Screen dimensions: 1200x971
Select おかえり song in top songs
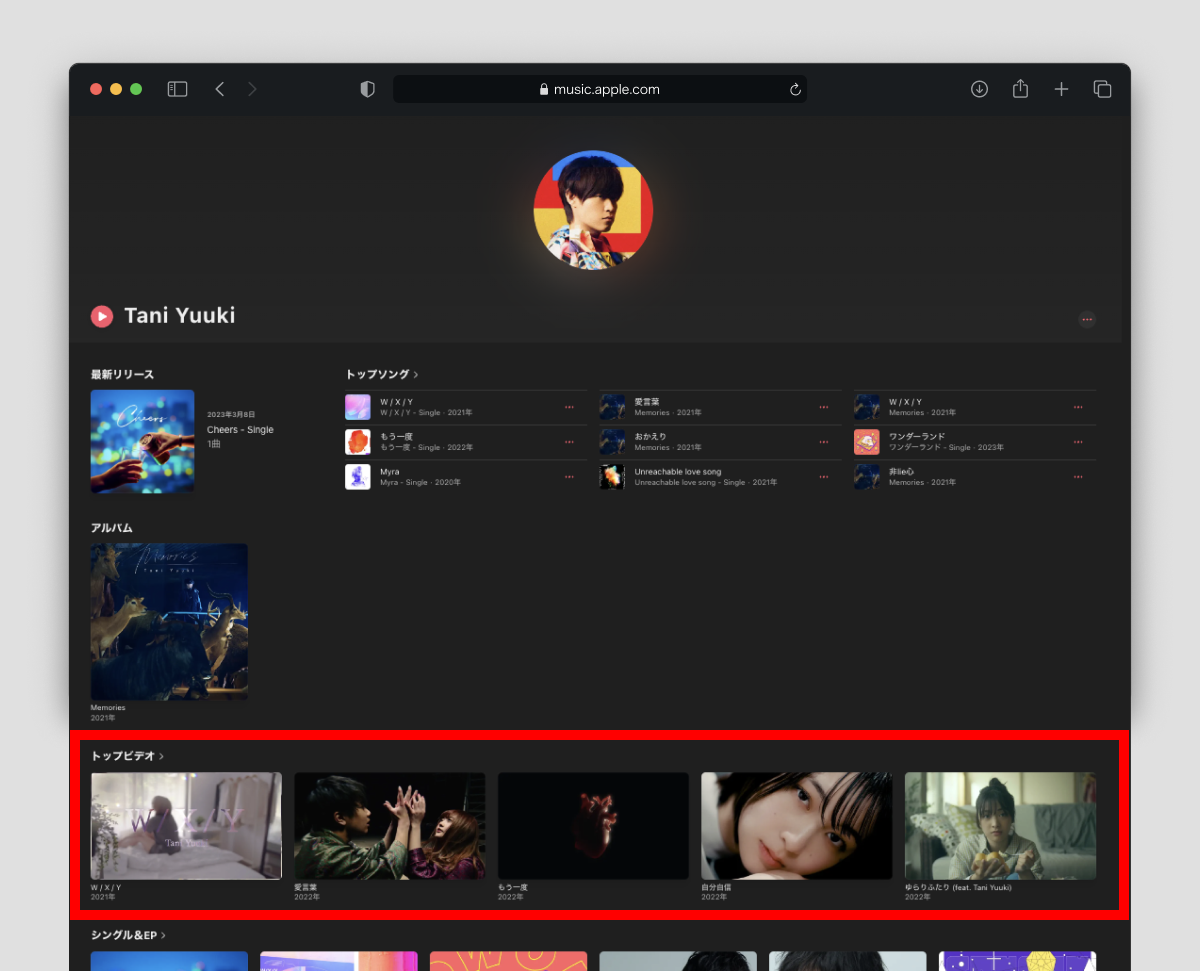click(650, 437)
